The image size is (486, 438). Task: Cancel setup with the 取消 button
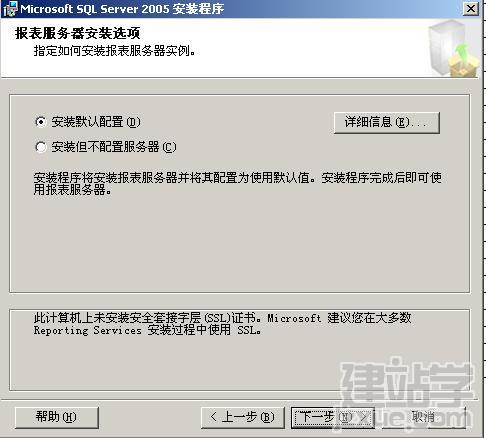pyautogui.click(x=423, y=417)
